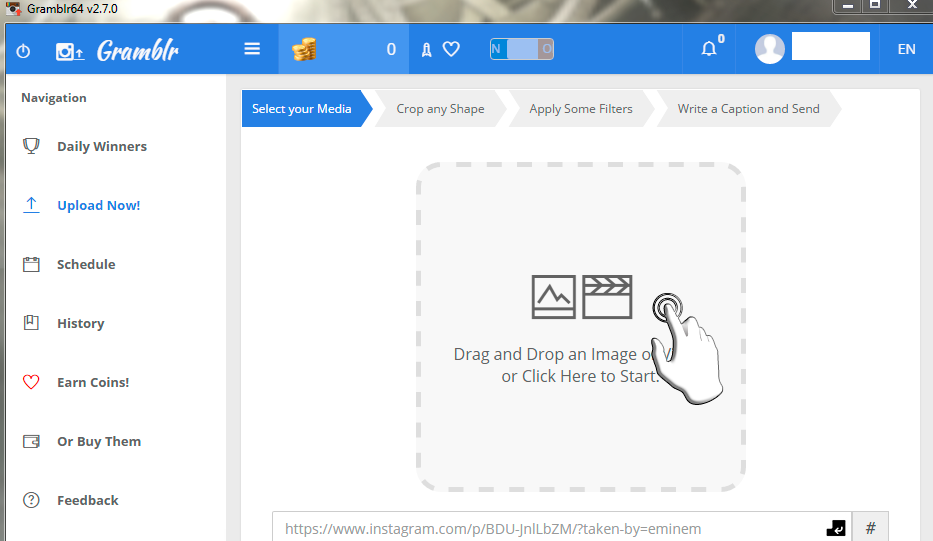Switch to Apply Some Filters step

[x=581, y=109]
